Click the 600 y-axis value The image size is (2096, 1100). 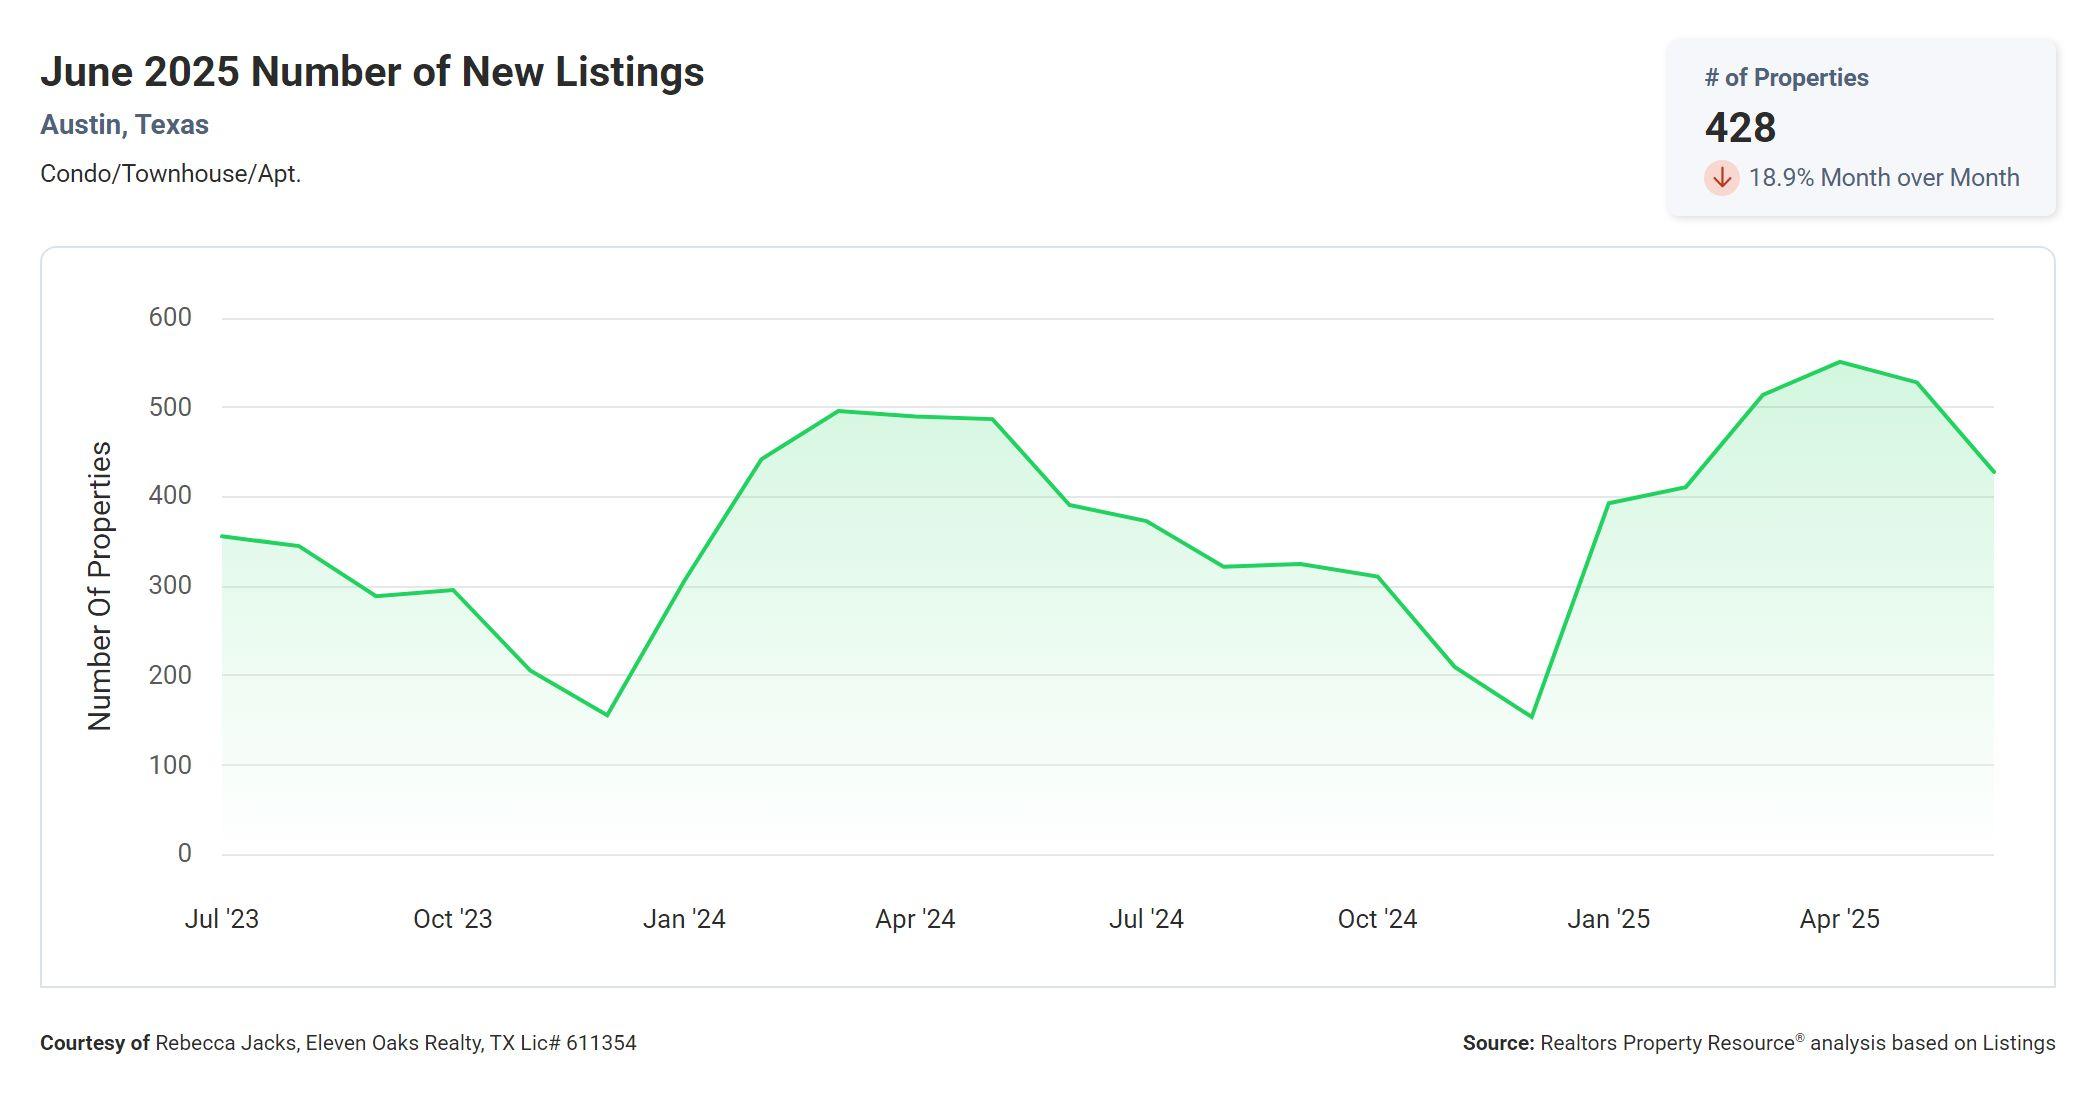point(170,318)
